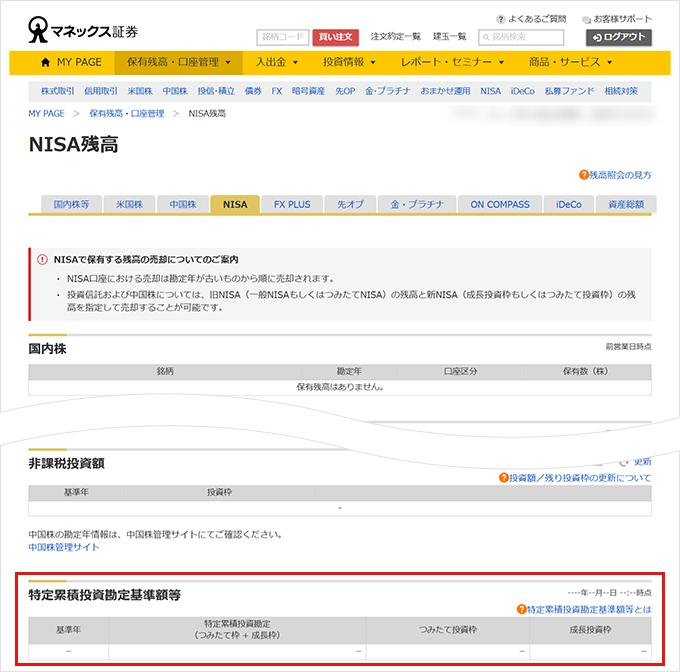Open 先OP submenu link
This screenshot has width=680, height=672.
(345, 91)
